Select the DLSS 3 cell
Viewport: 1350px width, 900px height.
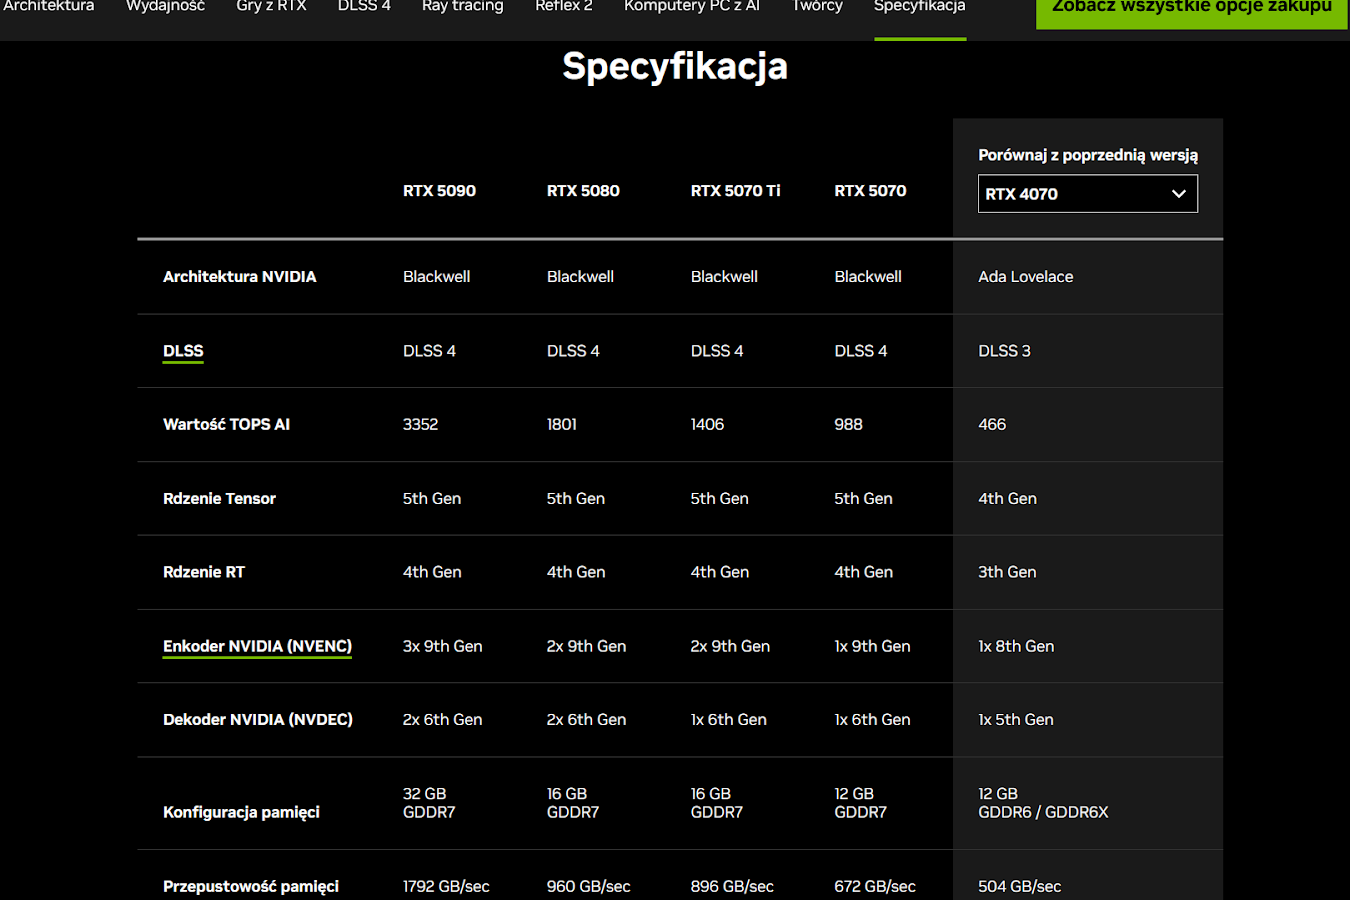(x=1004, y=351)
